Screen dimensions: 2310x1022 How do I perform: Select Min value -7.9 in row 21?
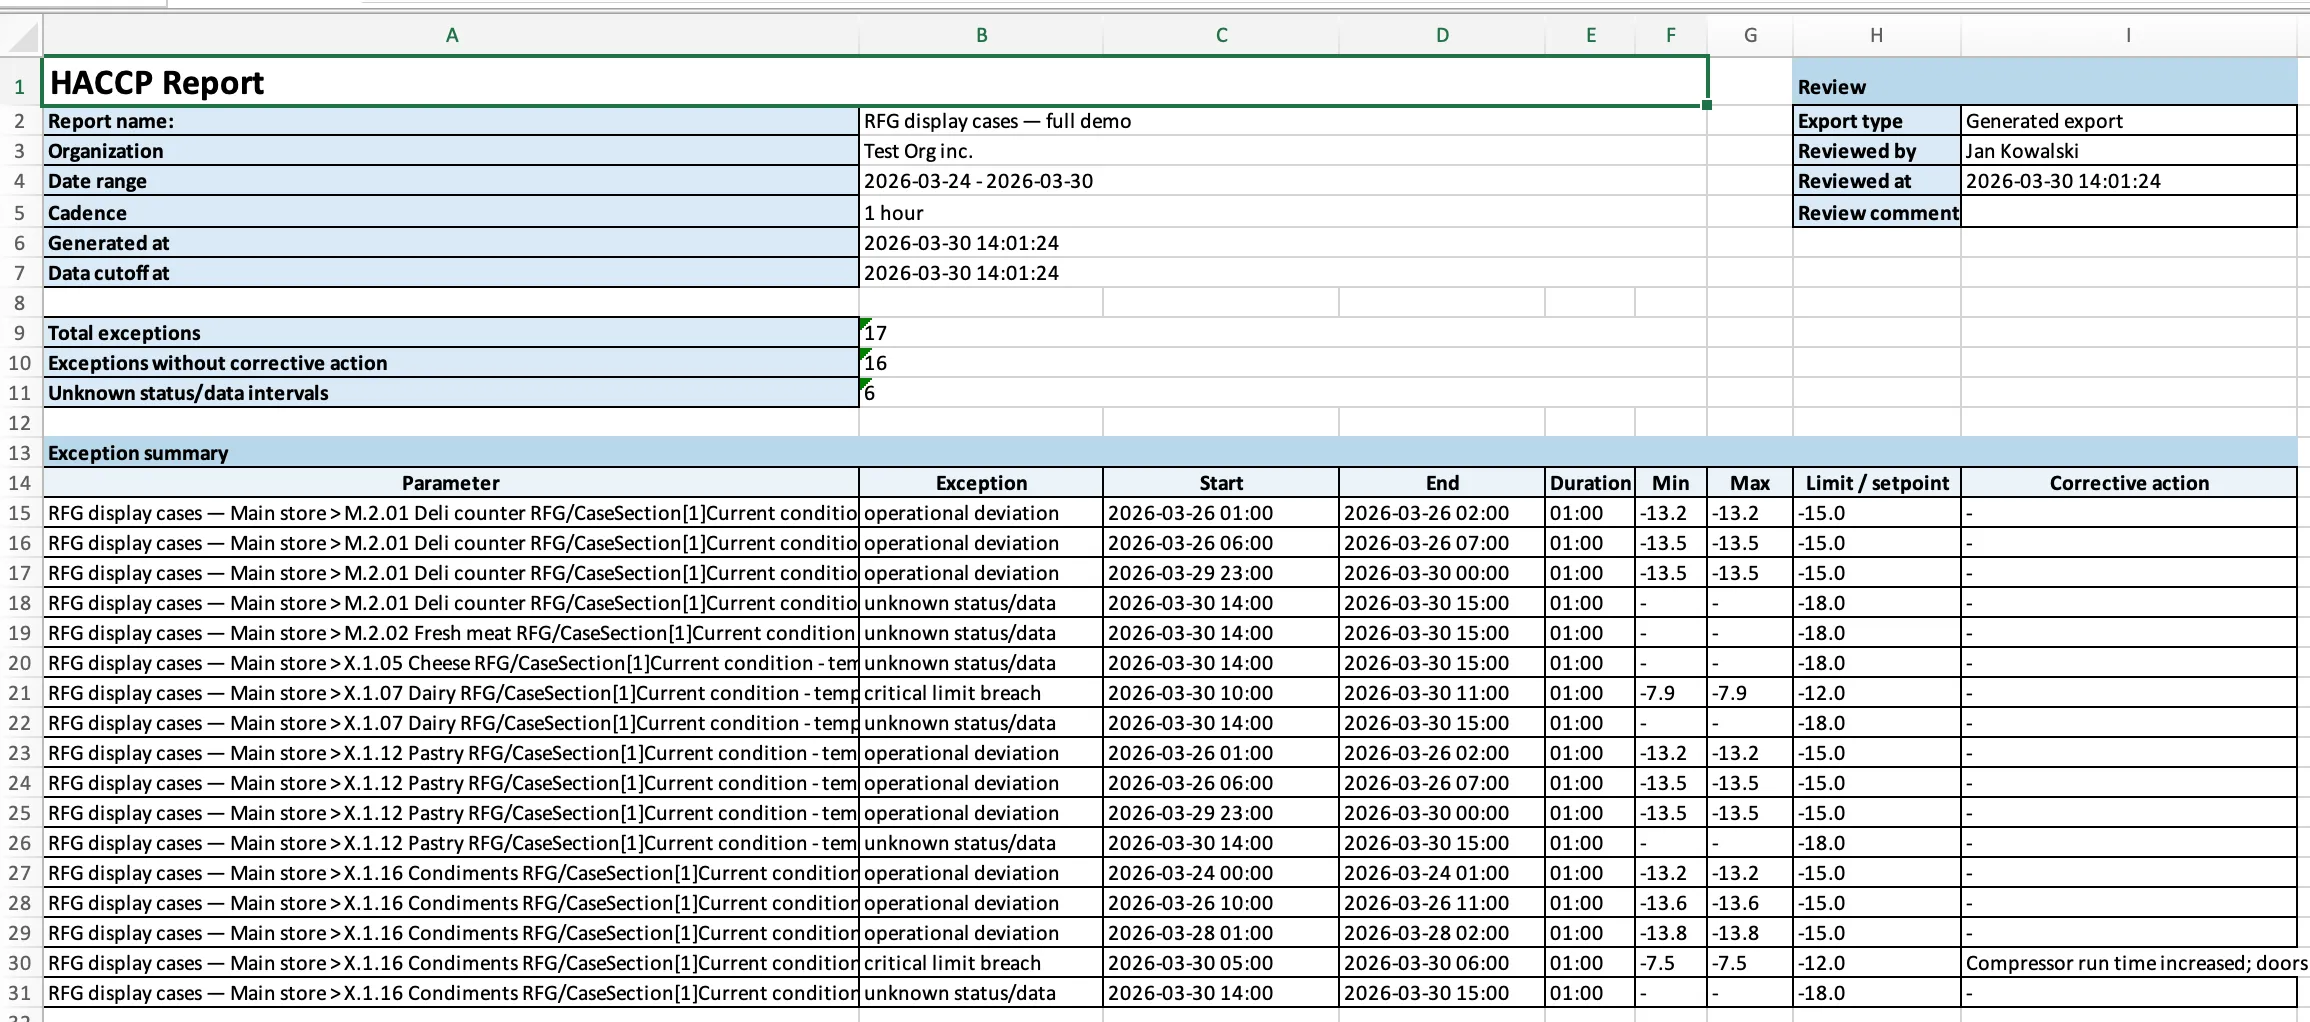(1670, 693)
